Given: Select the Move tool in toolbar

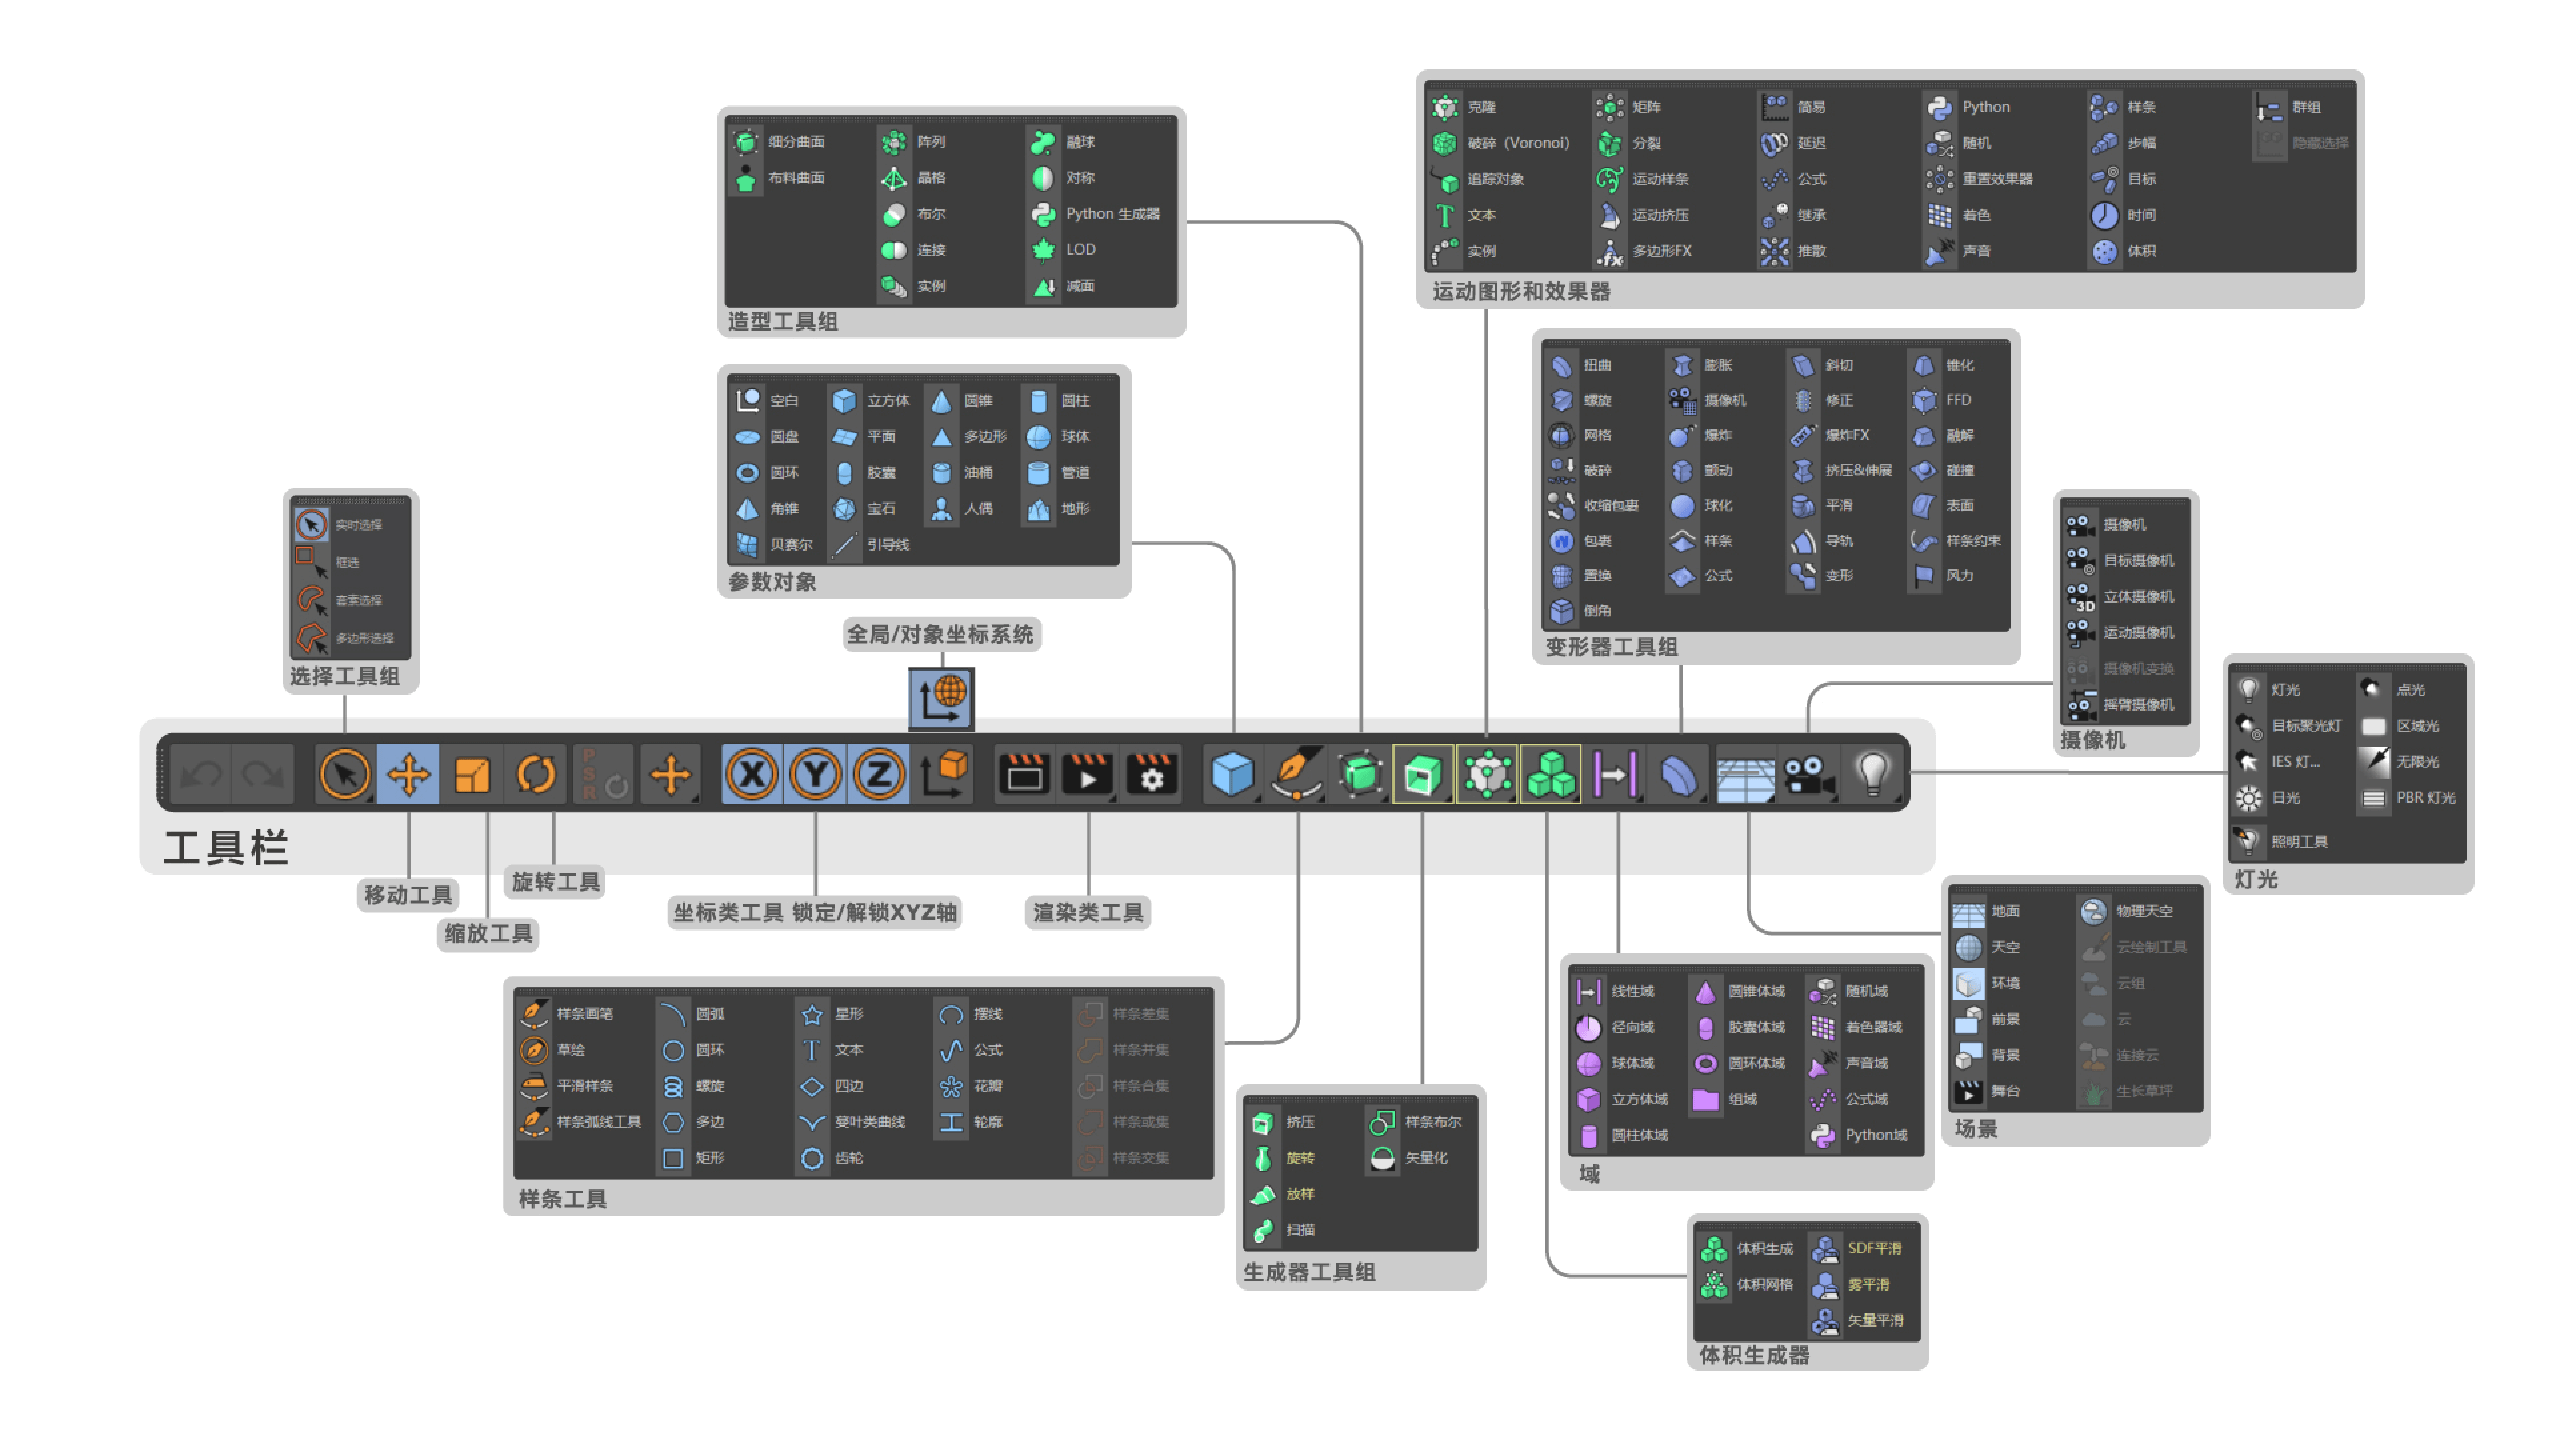Looking at the screenshot, I should 408,774.
